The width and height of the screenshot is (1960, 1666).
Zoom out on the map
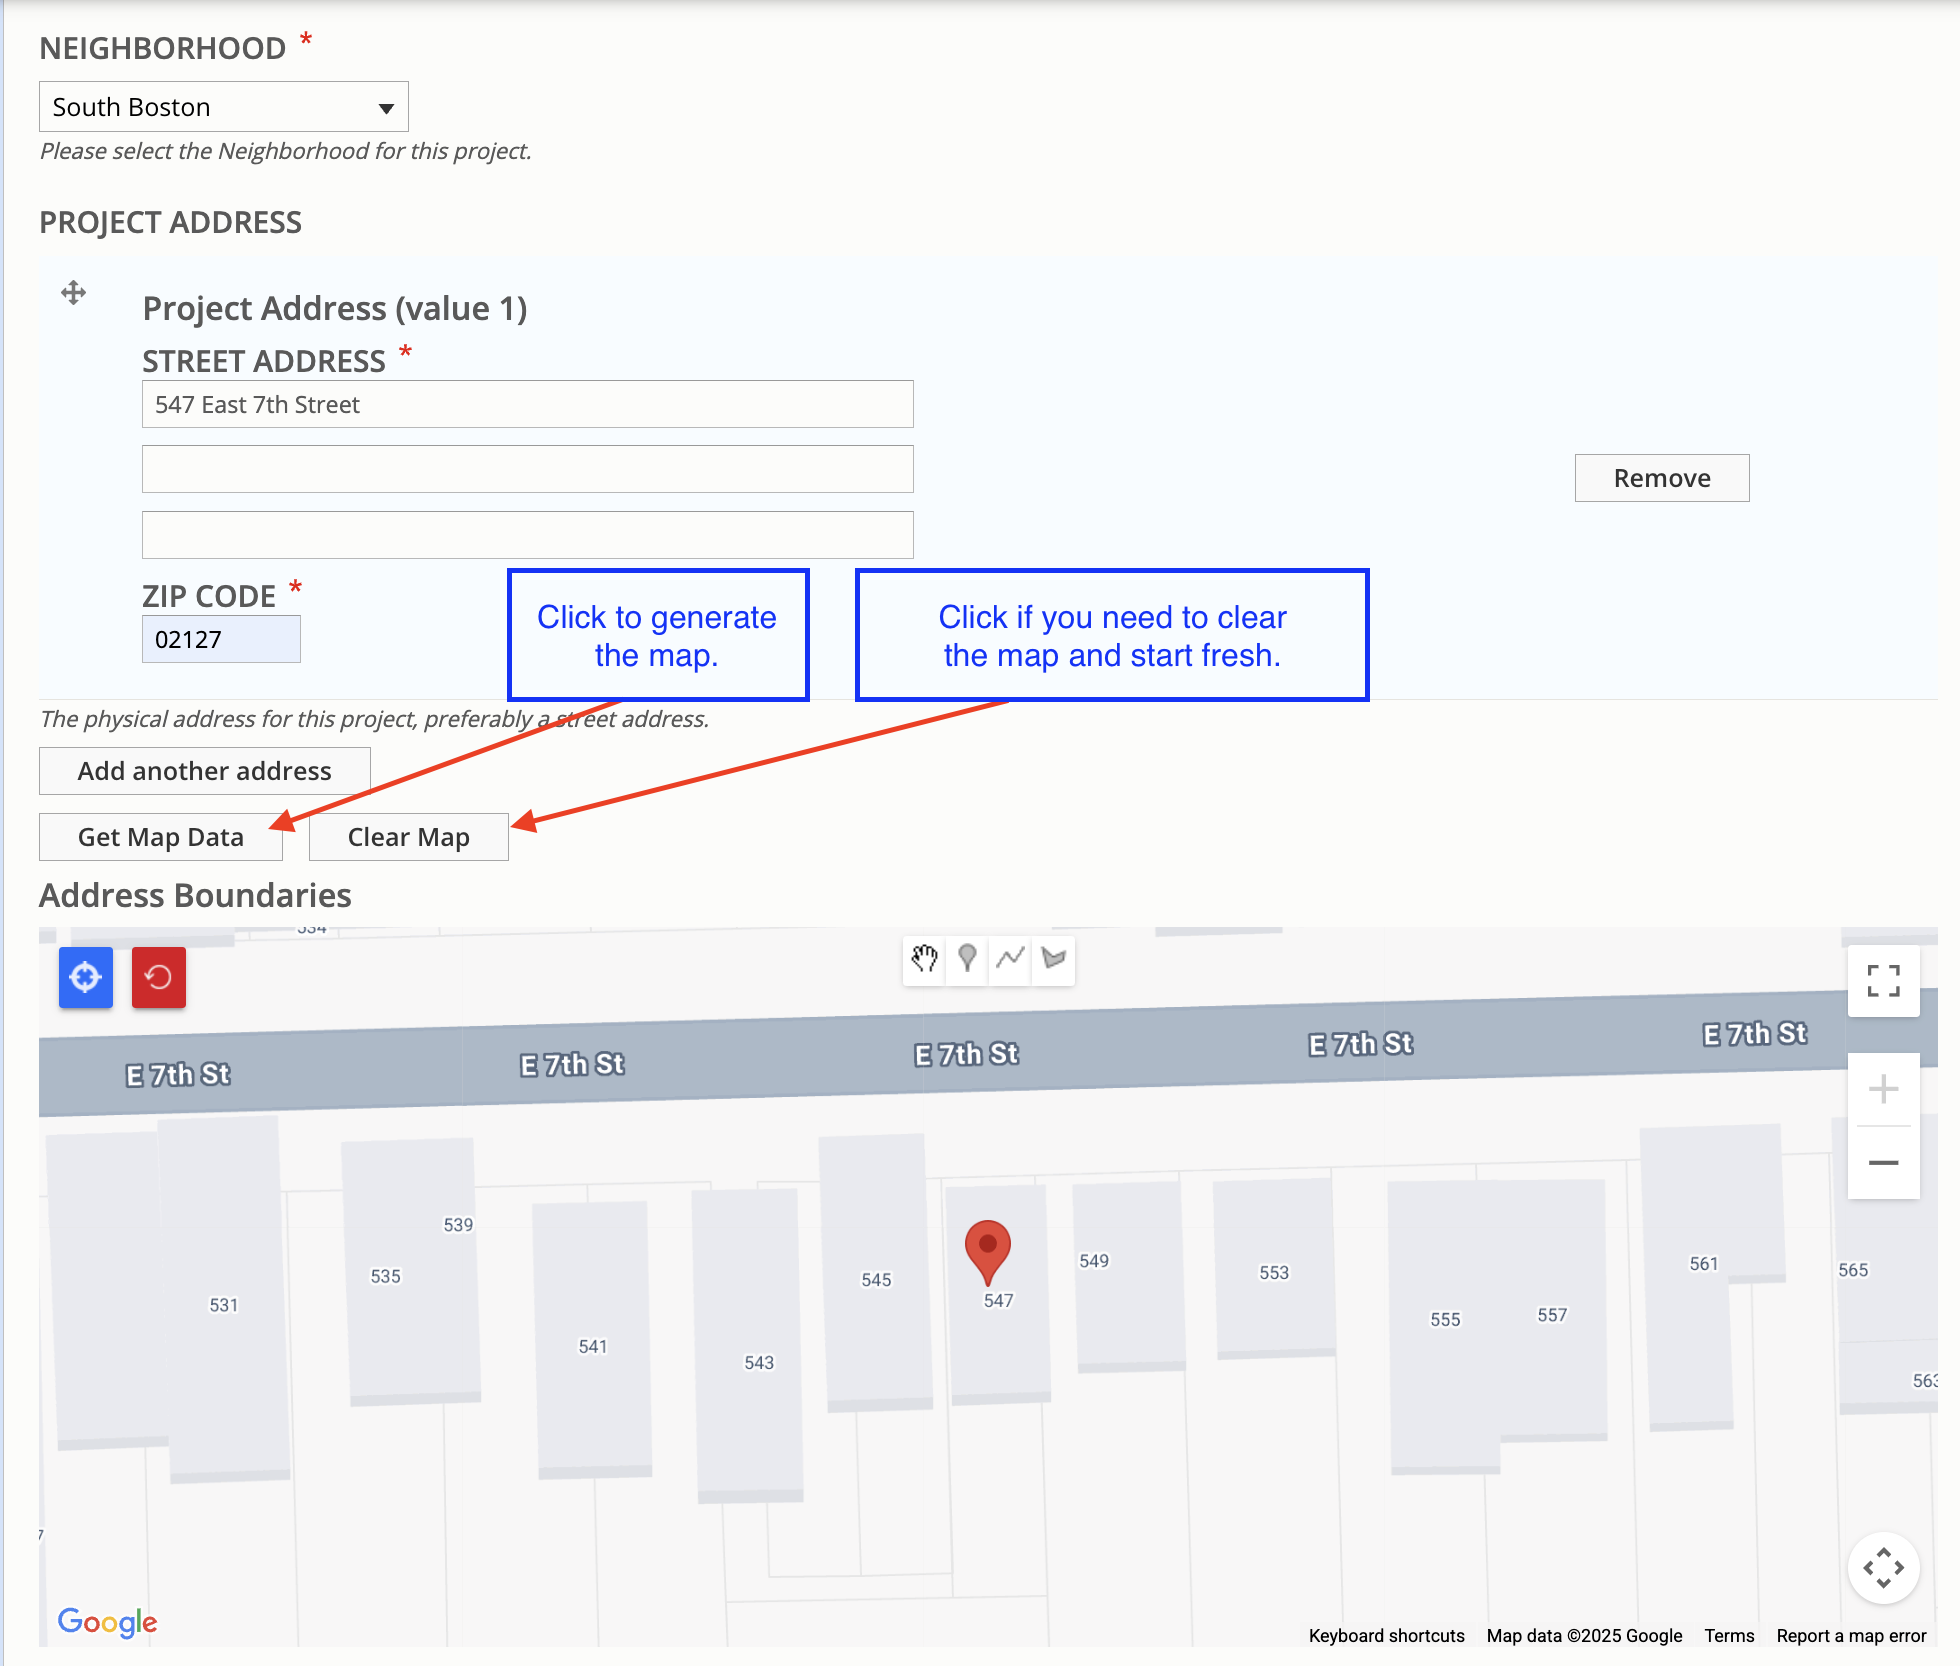click(x=1883, y=1163)
